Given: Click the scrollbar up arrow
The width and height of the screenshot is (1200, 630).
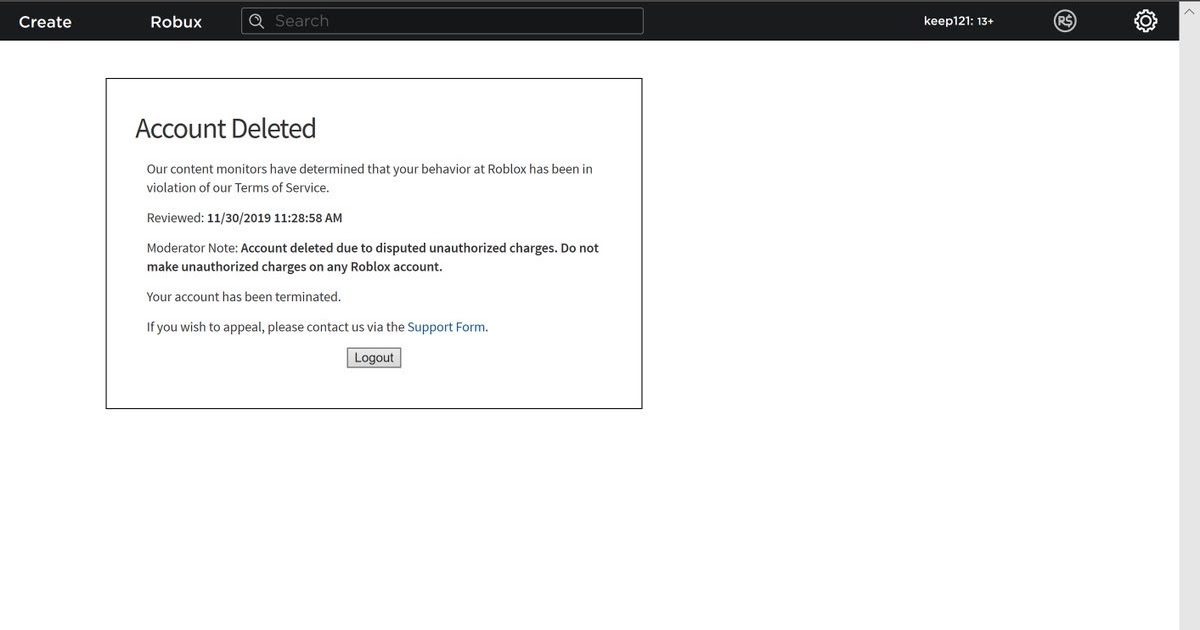Looking at the screenshot, I should (x=1190, y=10).
